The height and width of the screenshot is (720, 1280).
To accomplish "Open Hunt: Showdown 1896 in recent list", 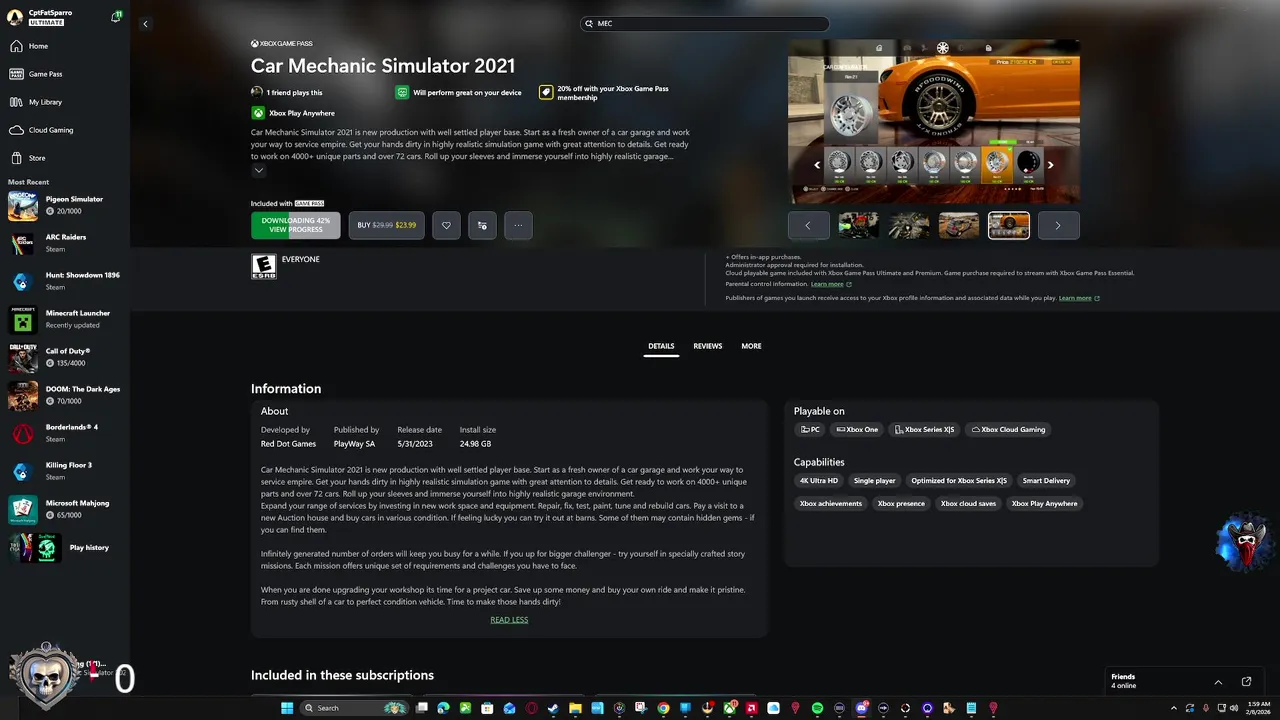I will point(65,281).
